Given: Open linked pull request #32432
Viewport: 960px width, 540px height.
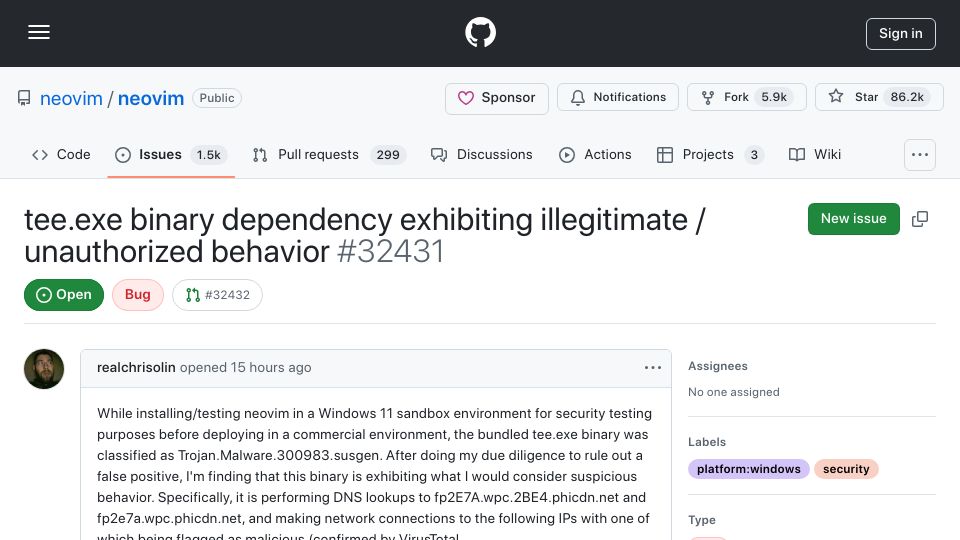Looking at the screenshot, I should coord(217,295).
